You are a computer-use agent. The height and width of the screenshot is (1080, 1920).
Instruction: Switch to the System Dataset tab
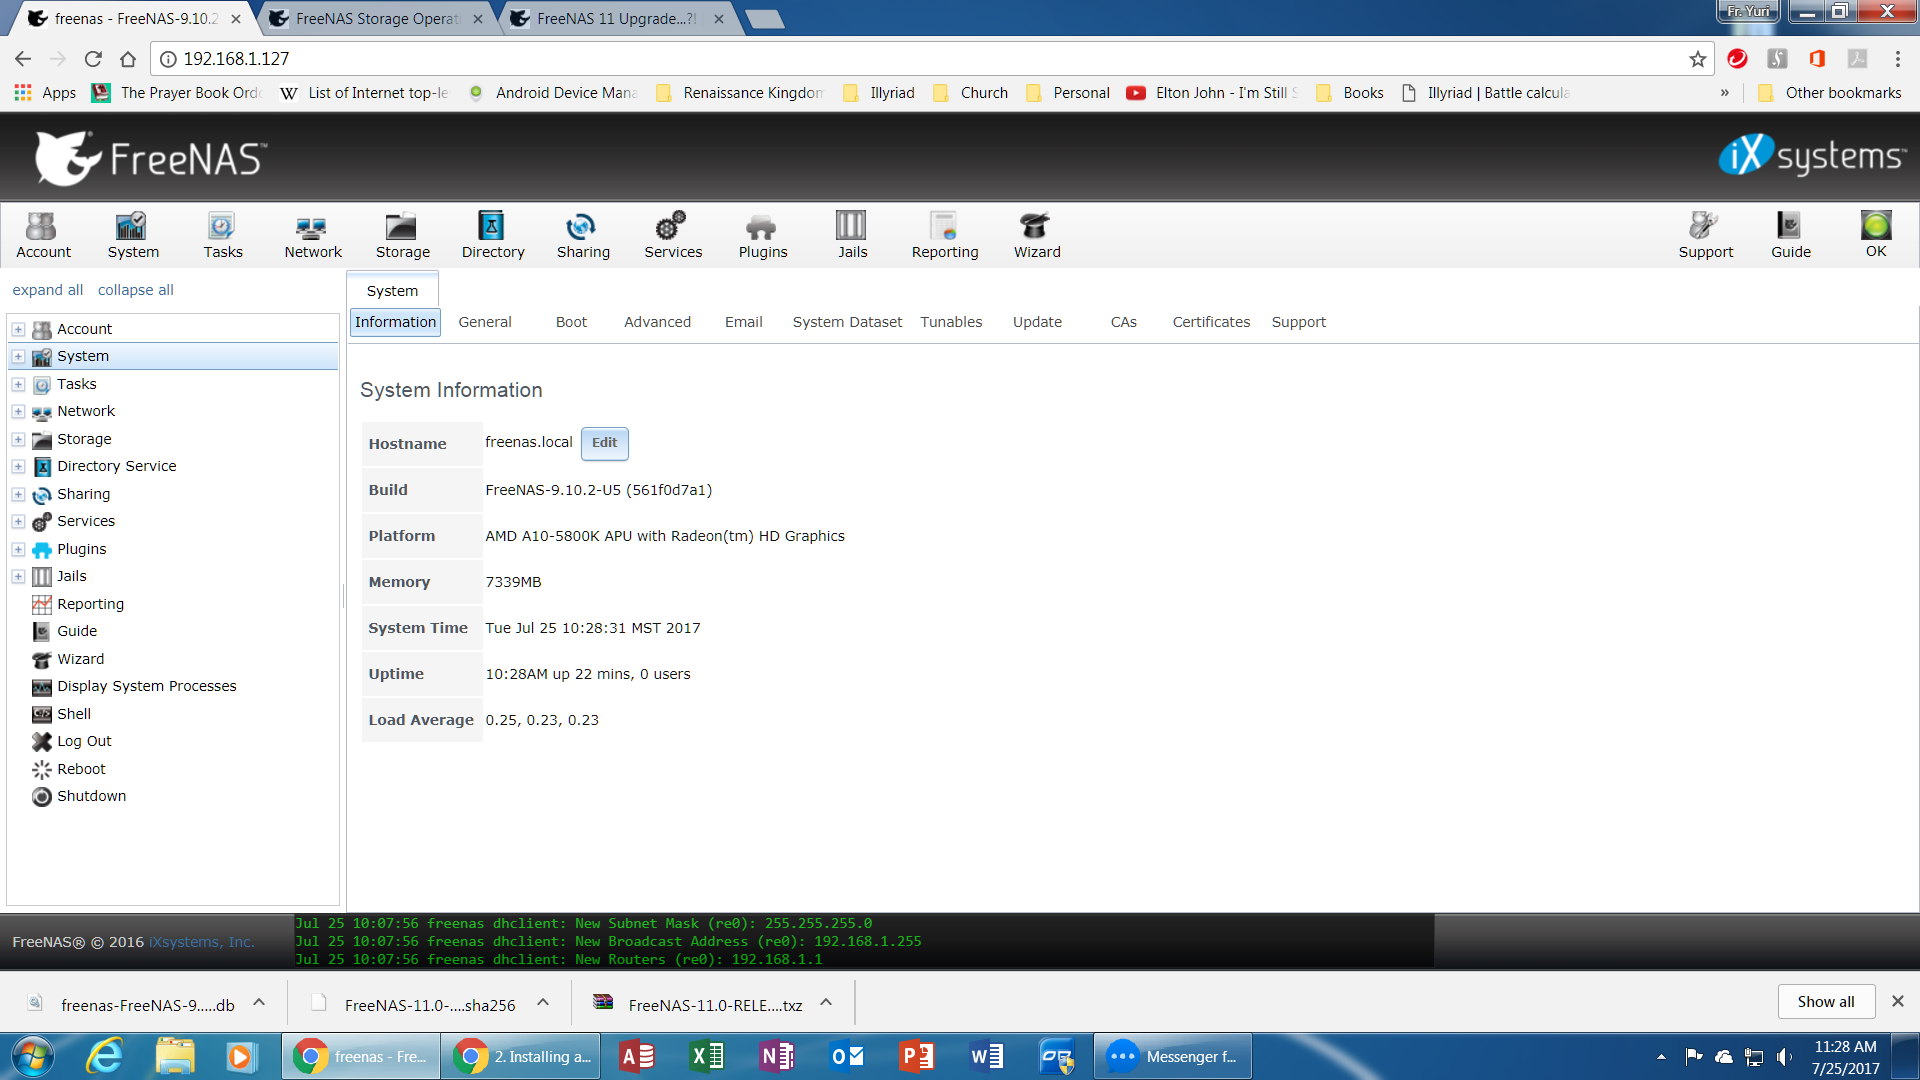click(847, 322)
